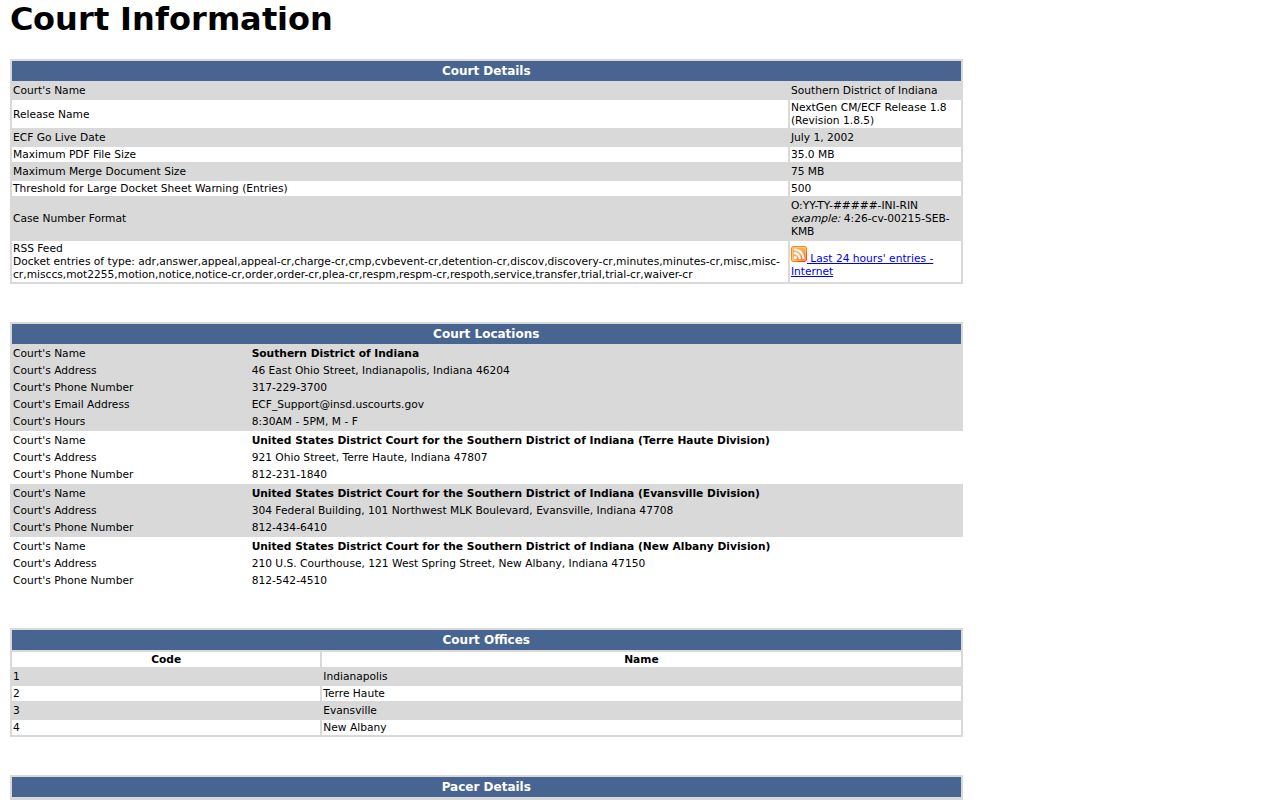
Task: Click the Court Offices section header
Action: coord(486,640)
